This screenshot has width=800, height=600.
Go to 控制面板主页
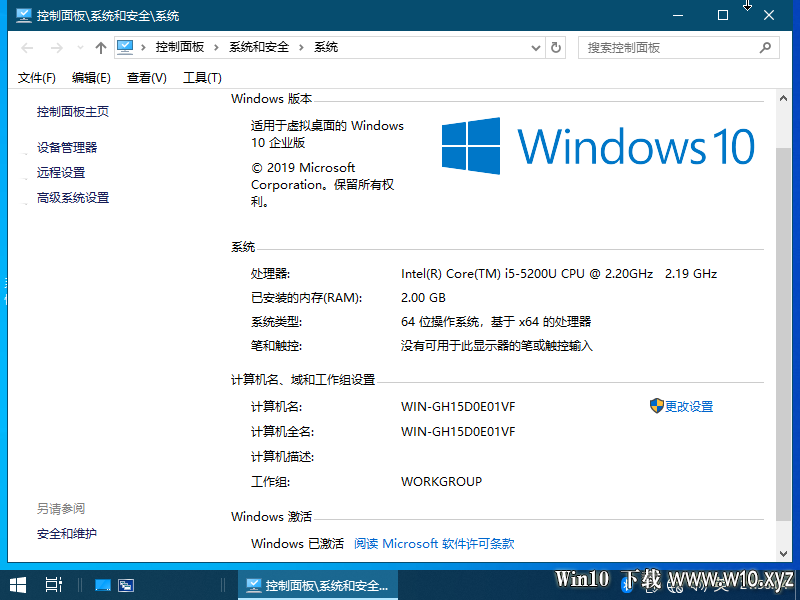[73, 112]
